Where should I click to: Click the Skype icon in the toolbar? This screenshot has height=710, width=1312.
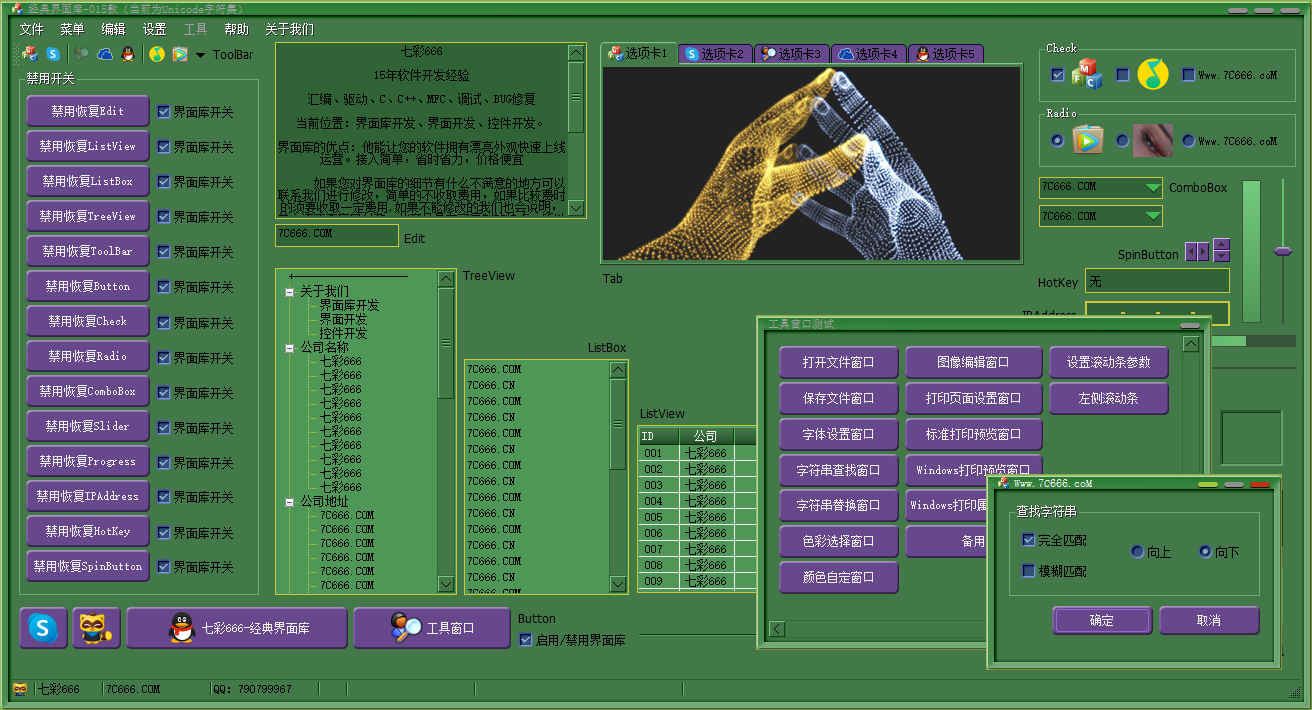[53, 55]
